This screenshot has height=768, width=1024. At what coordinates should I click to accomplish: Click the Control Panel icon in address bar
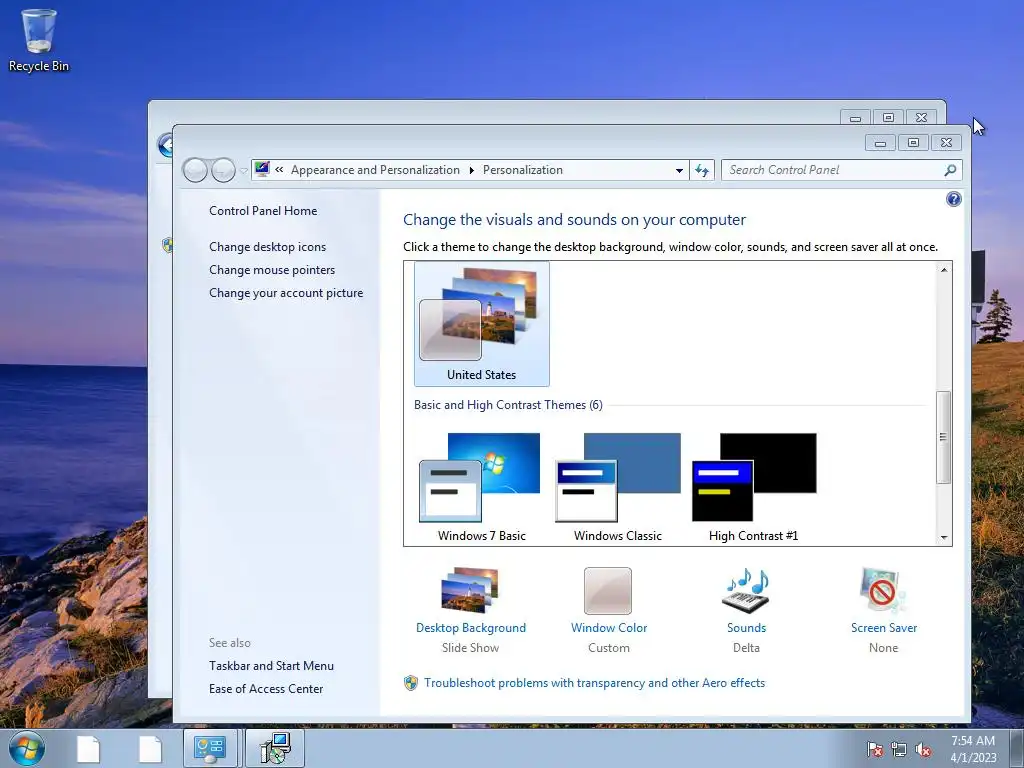262,170
